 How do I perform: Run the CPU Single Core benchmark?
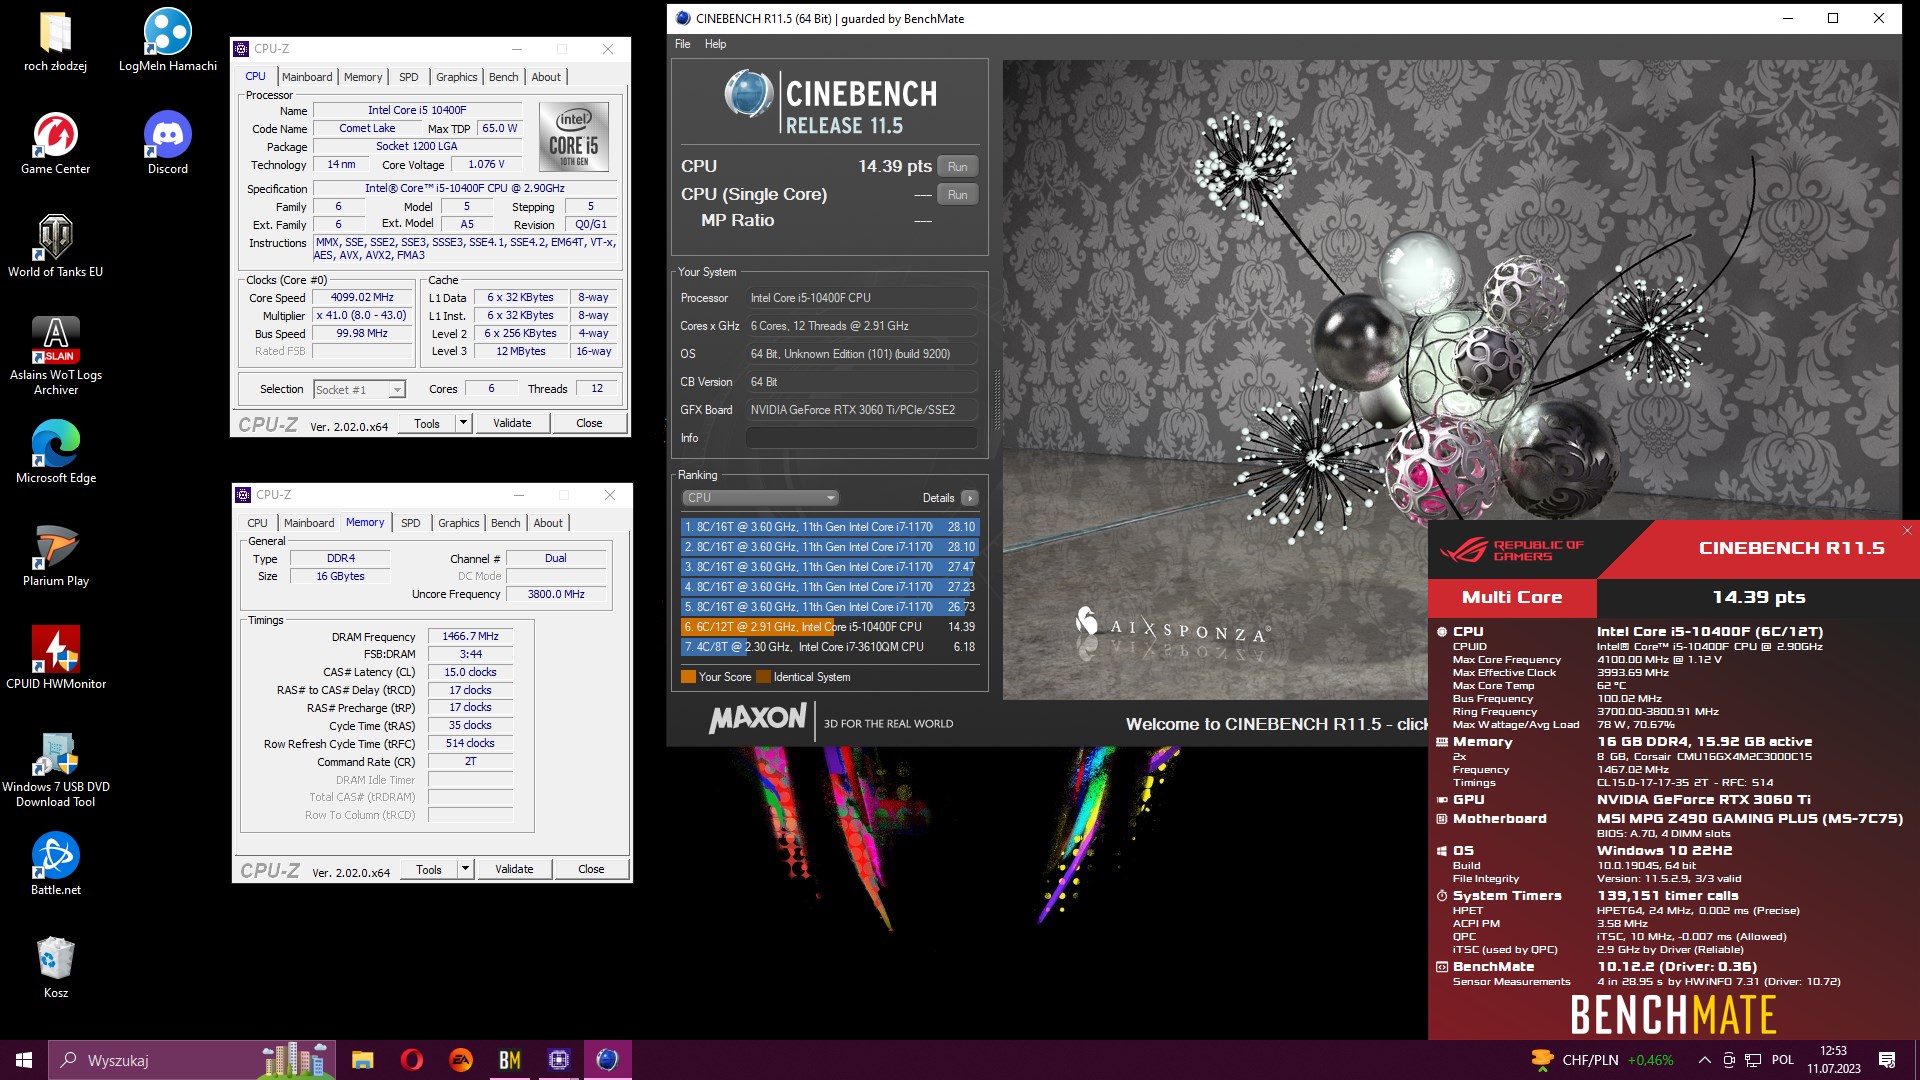[957, 195]
